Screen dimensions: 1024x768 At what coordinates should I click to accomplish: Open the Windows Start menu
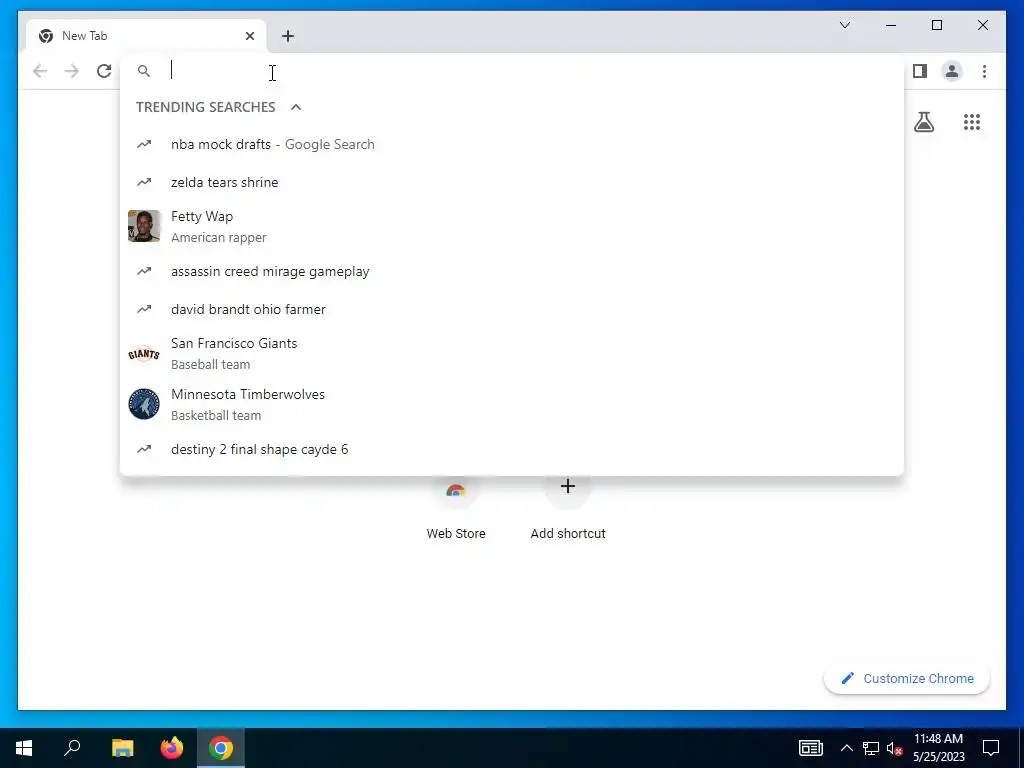point(24,748)
